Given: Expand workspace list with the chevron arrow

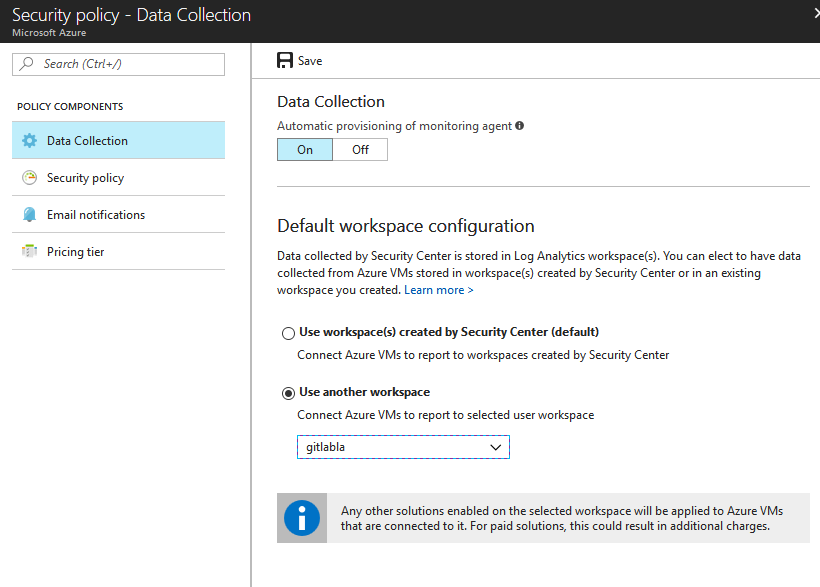Looking at the screenshot, I should click(496, 447).
